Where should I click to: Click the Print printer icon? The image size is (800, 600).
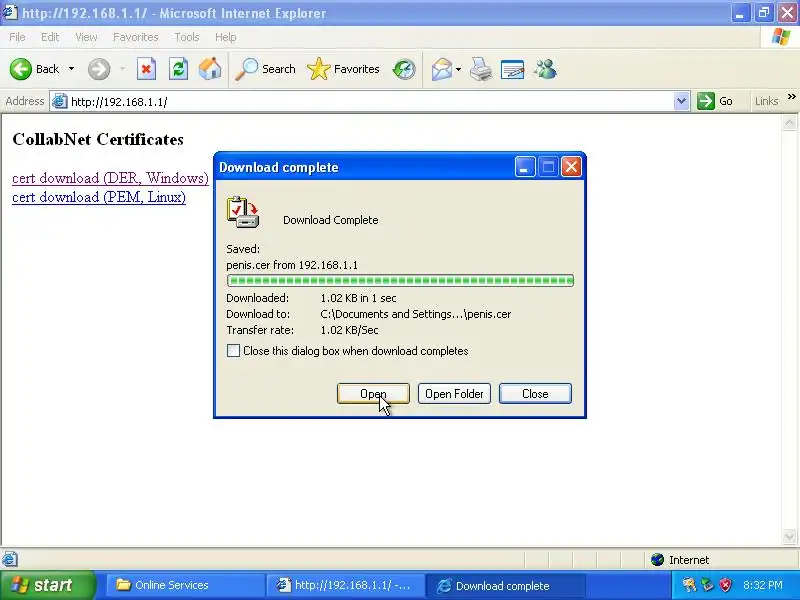481,69
